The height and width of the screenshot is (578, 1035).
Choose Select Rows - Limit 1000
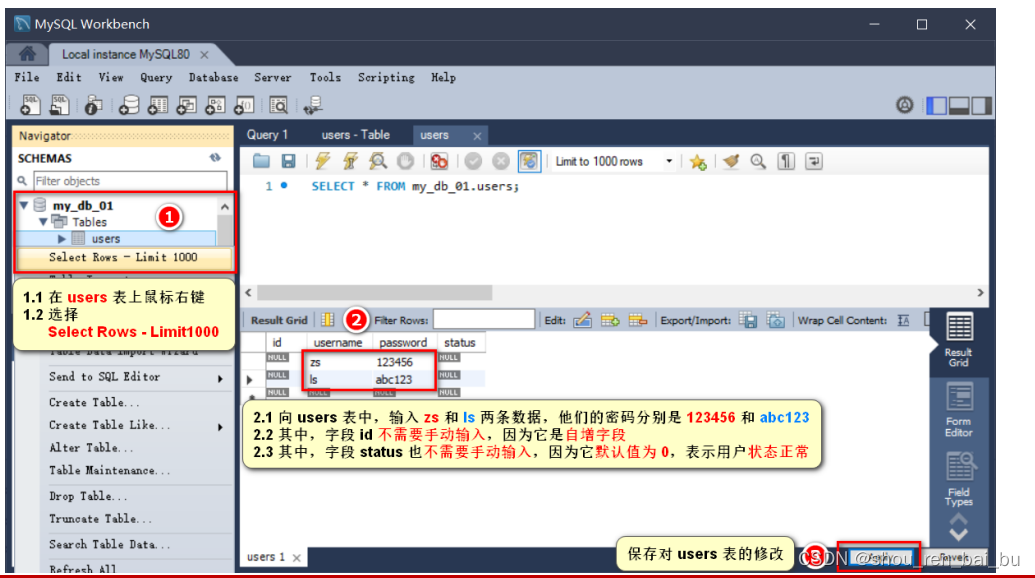point(123,257)
